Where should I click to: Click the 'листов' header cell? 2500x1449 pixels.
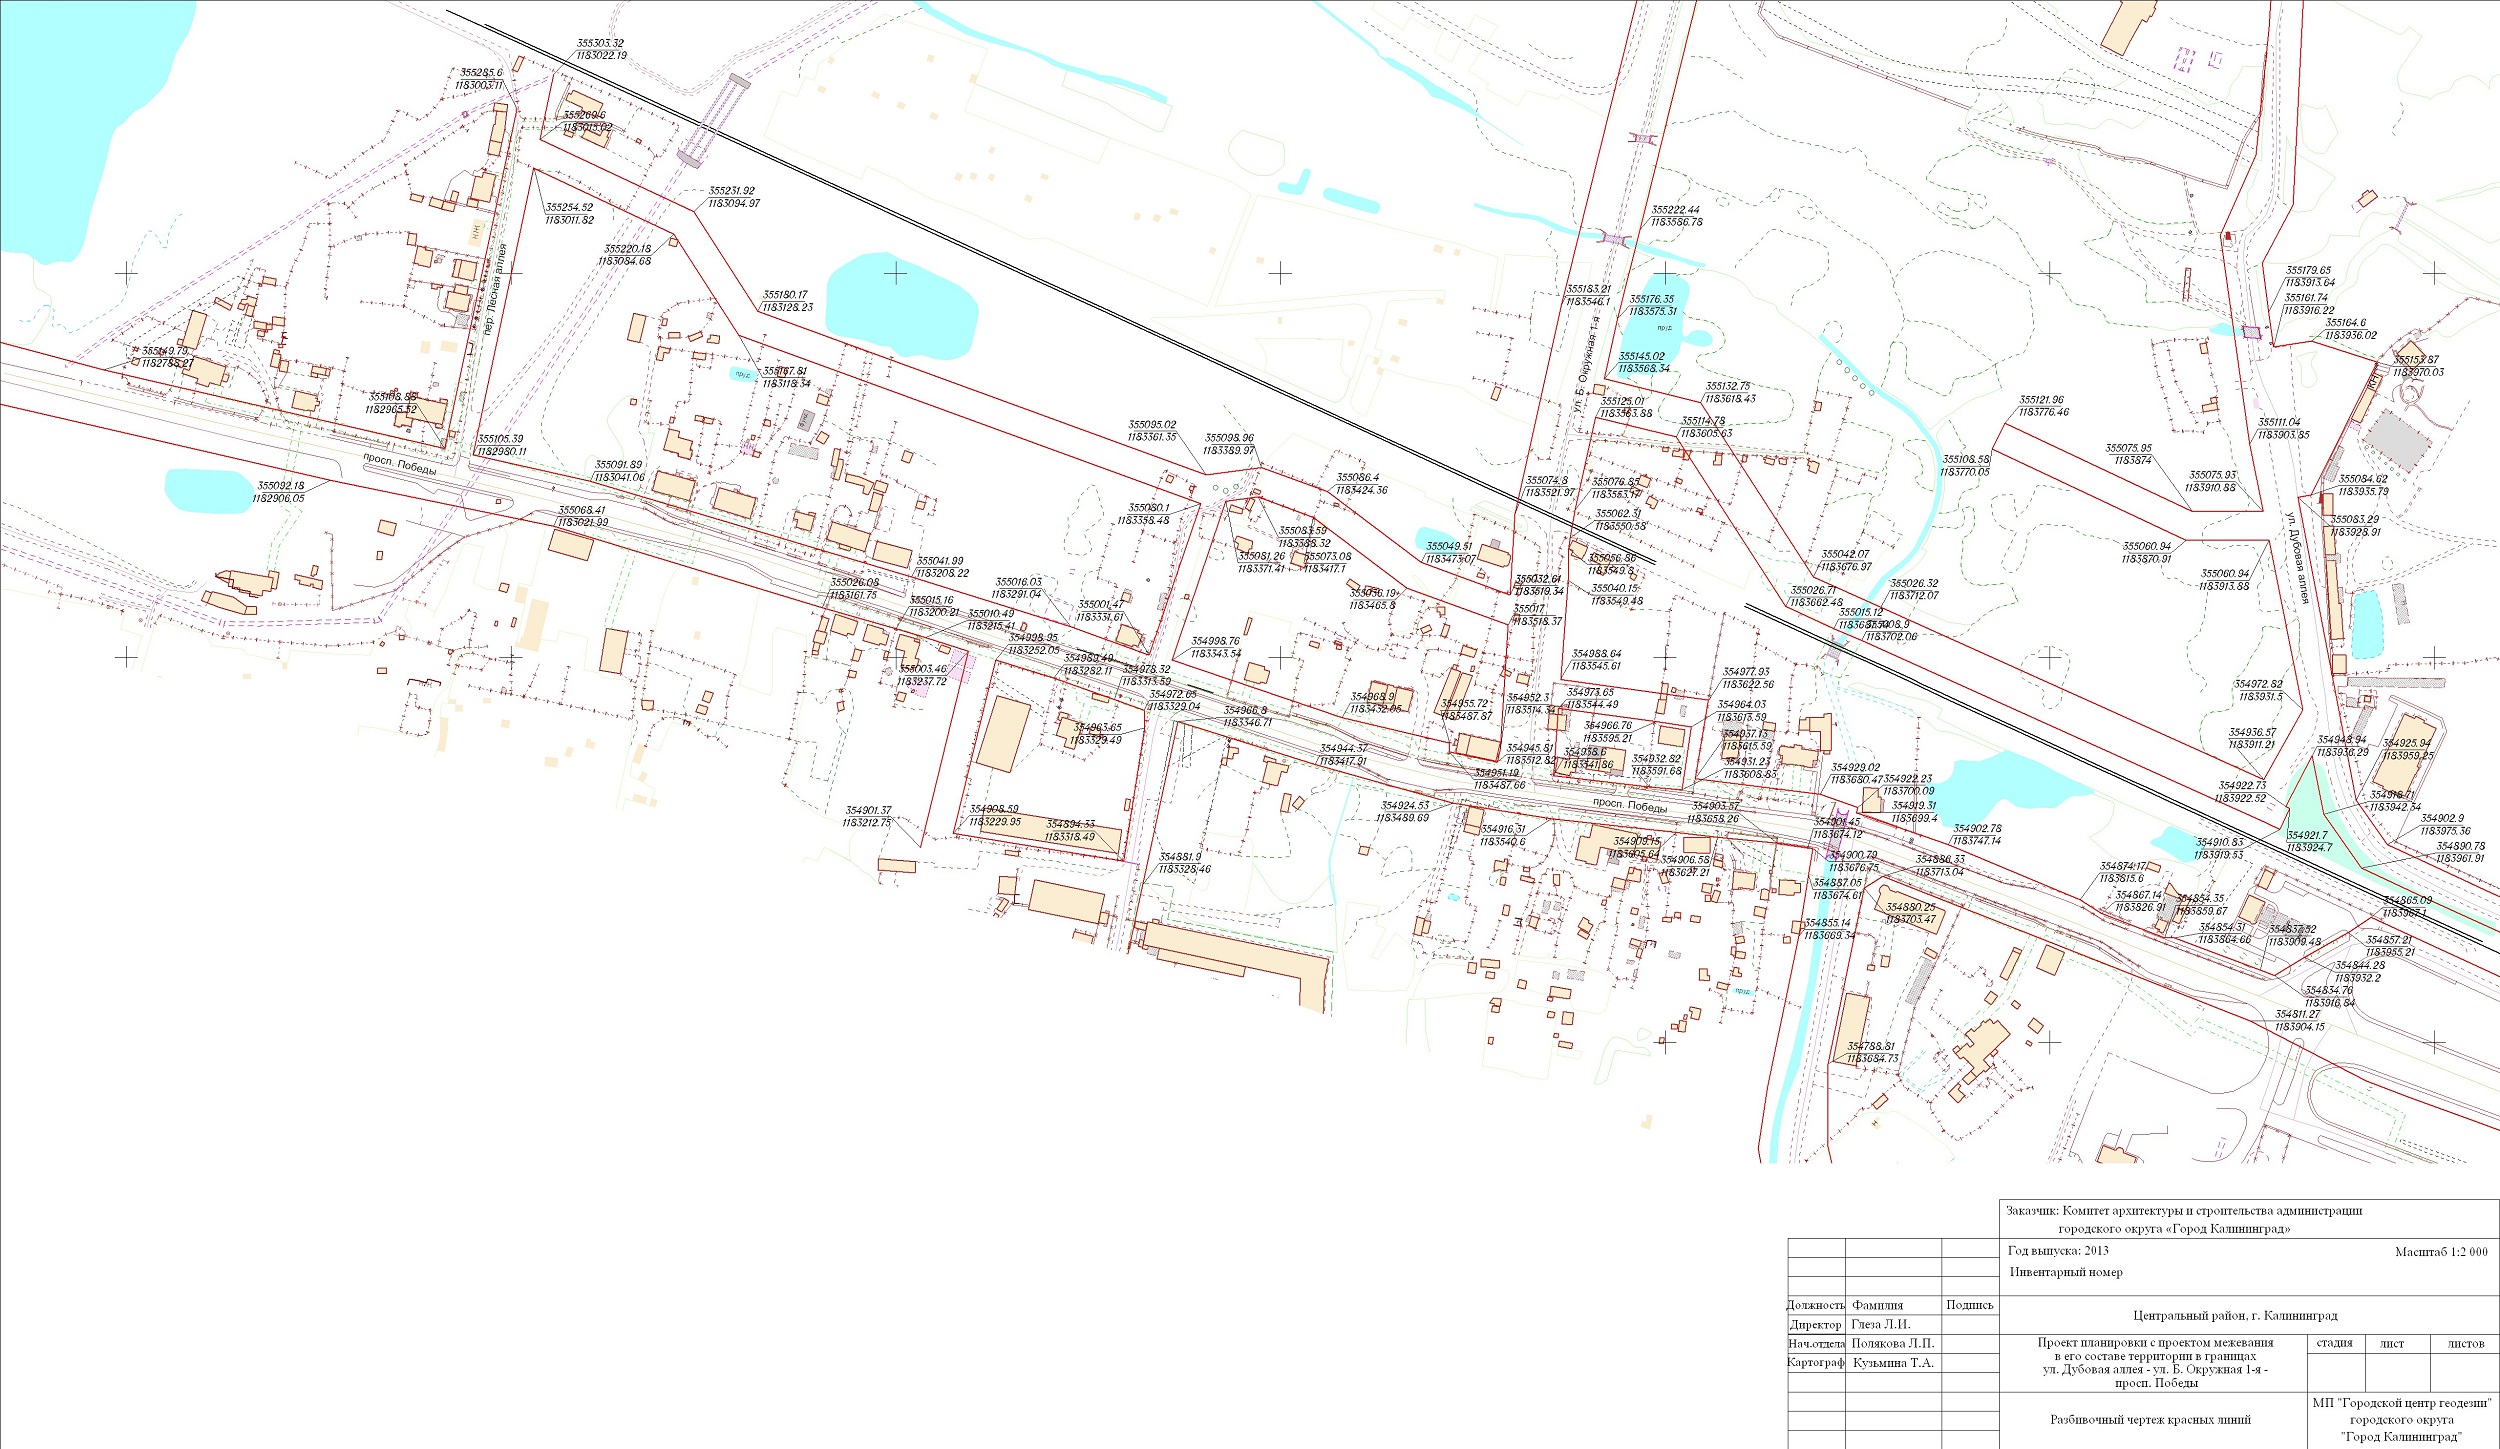[x=2465, y=1344]
